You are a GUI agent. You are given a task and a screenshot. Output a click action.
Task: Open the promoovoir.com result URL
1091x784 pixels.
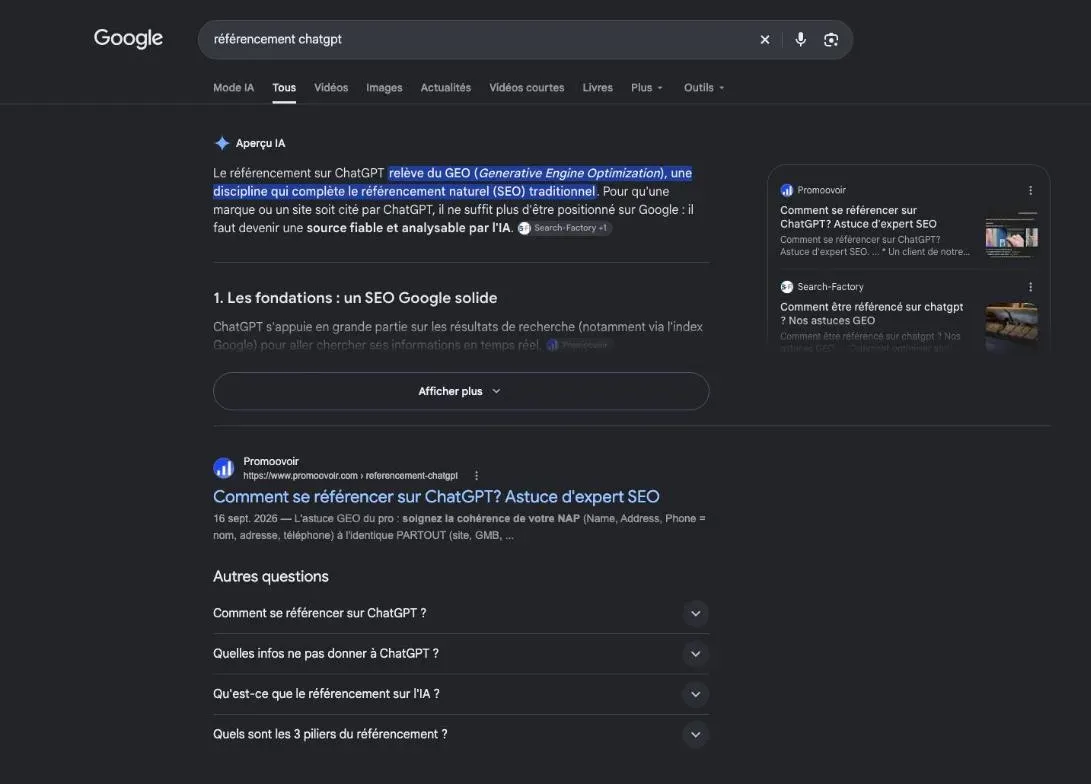[350, 476]
